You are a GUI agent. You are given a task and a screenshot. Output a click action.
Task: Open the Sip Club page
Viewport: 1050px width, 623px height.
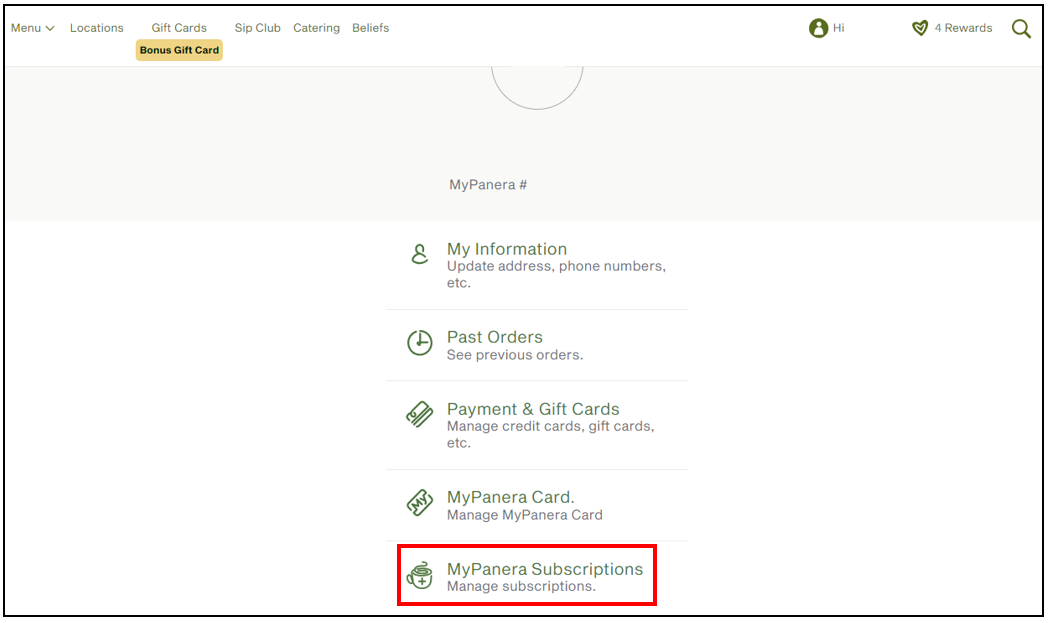(257, 28)
